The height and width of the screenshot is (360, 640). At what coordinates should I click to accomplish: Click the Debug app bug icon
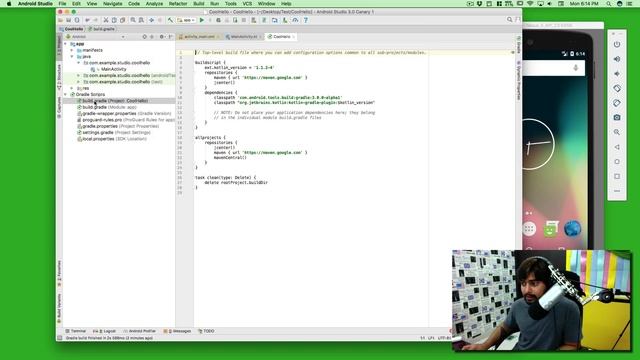point(218,20)
